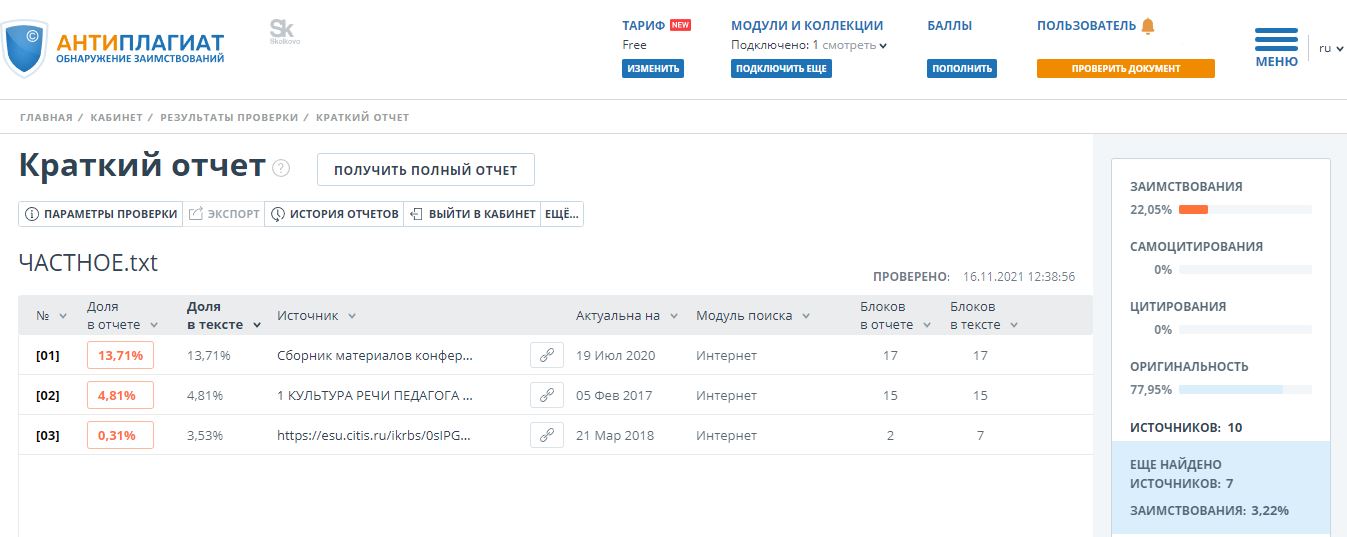
Task: Click the Skolkovo logo
Action: coord(284,32)
